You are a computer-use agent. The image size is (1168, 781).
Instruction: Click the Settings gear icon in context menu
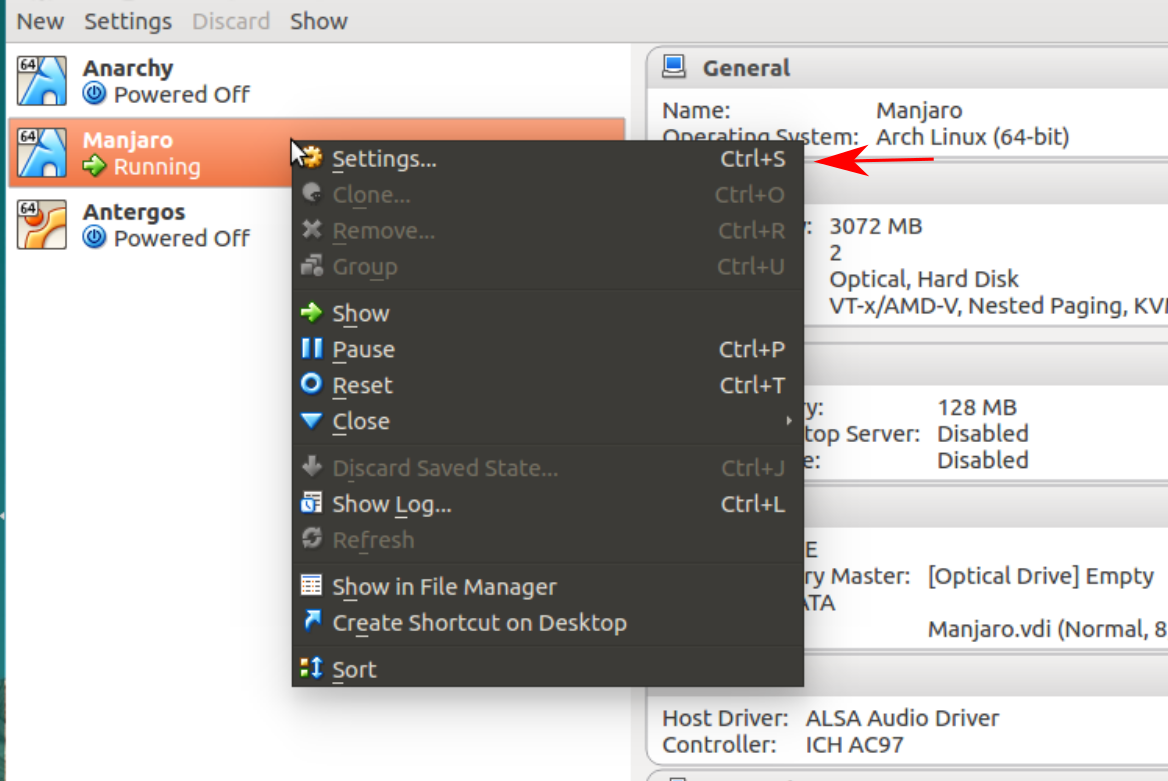click(313, 158)
